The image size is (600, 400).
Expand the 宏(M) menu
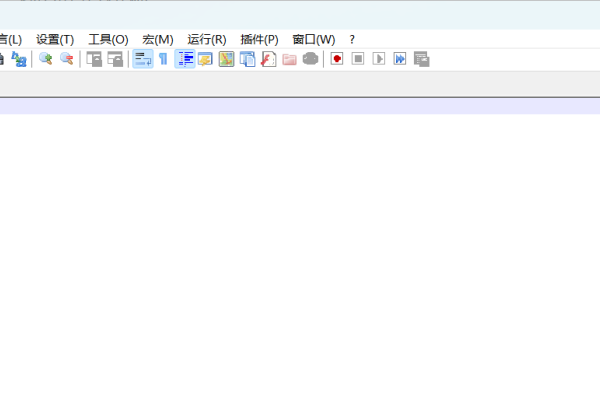[x=158, y=39]
